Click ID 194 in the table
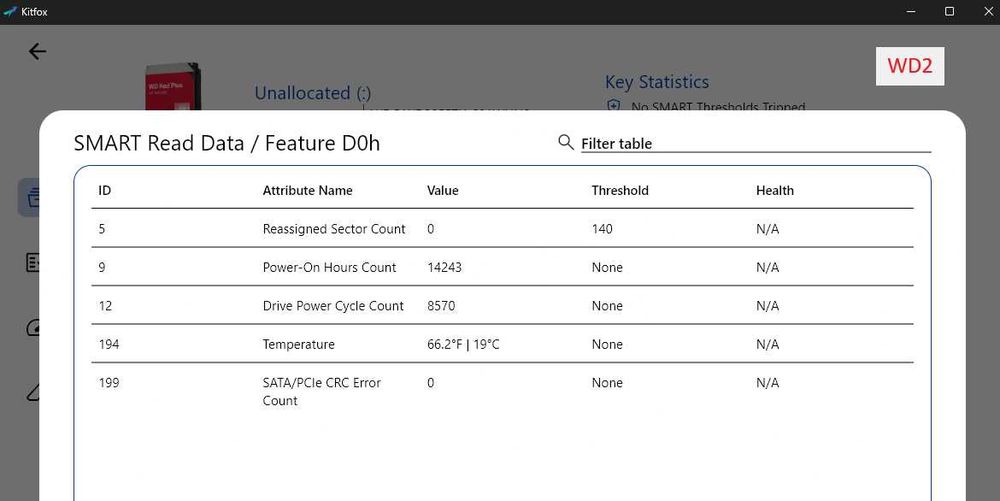 (x=108, y=344)
